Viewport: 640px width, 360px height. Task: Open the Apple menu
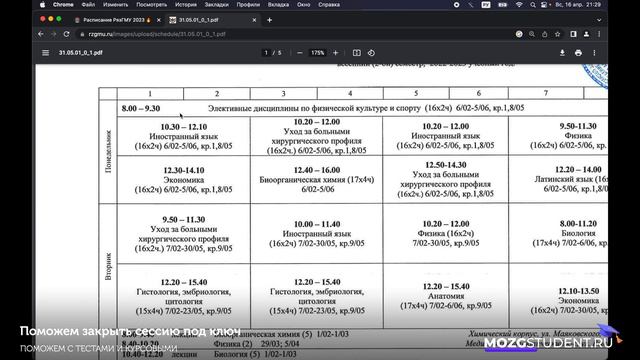[42, 5]
